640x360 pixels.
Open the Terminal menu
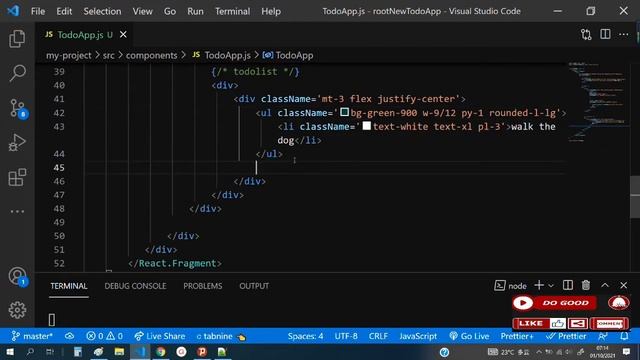[233, 11]
